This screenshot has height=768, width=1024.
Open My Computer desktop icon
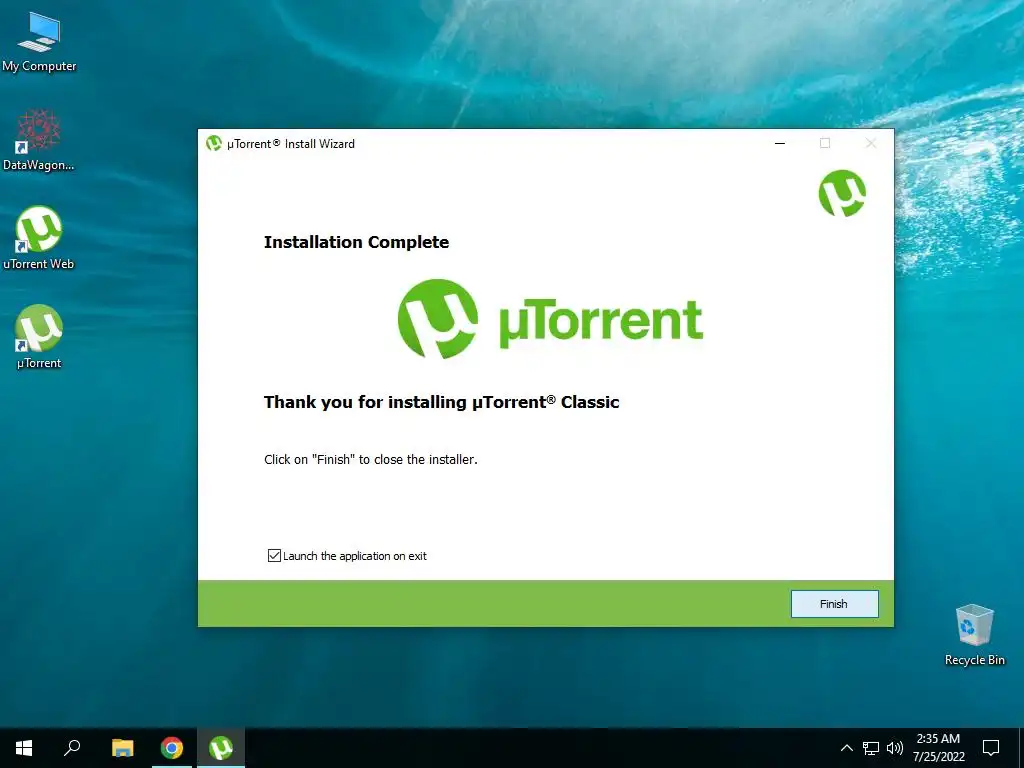pyautogui.click(x=39, y=42)
